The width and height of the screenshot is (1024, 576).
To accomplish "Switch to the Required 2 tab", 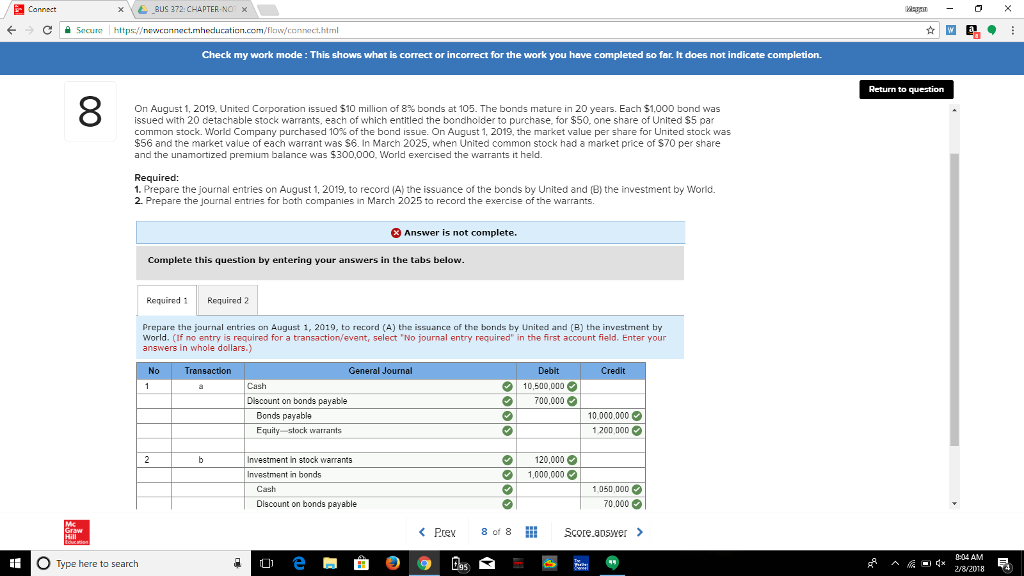I will [x=230, y=299].
